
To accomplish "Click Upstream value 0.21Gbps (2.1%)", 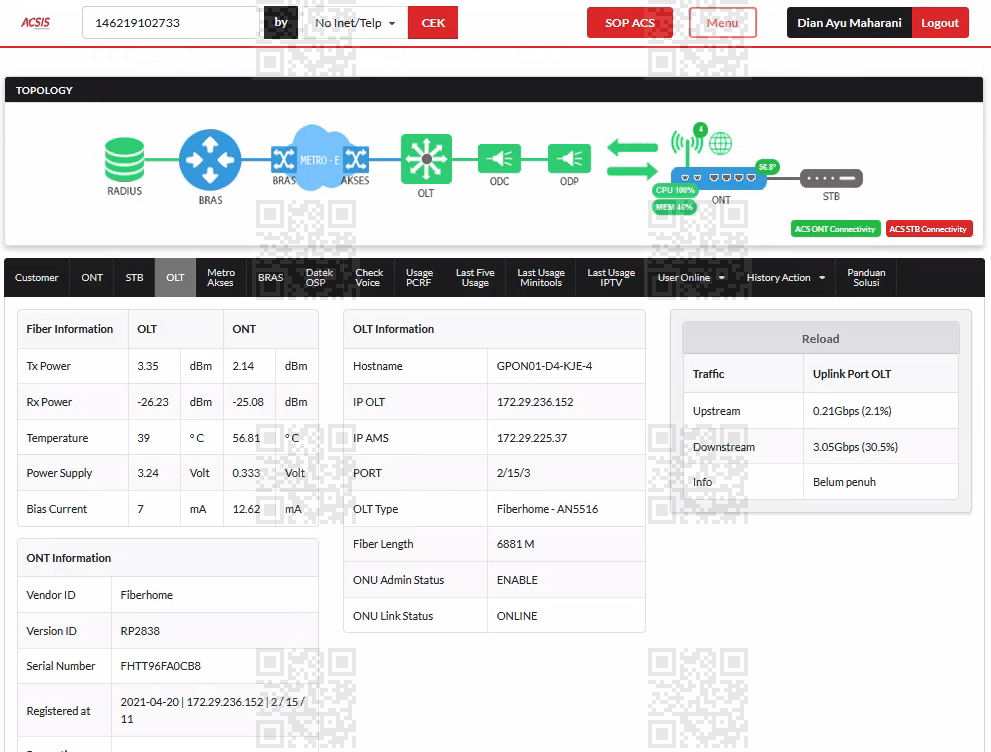I will pos(852,411).
